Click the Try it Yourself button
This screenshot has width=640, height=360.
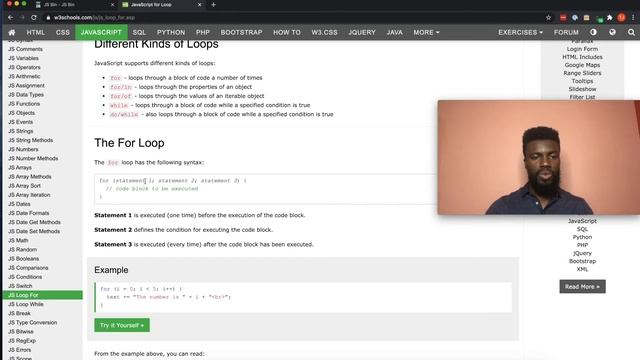[122, 325]
